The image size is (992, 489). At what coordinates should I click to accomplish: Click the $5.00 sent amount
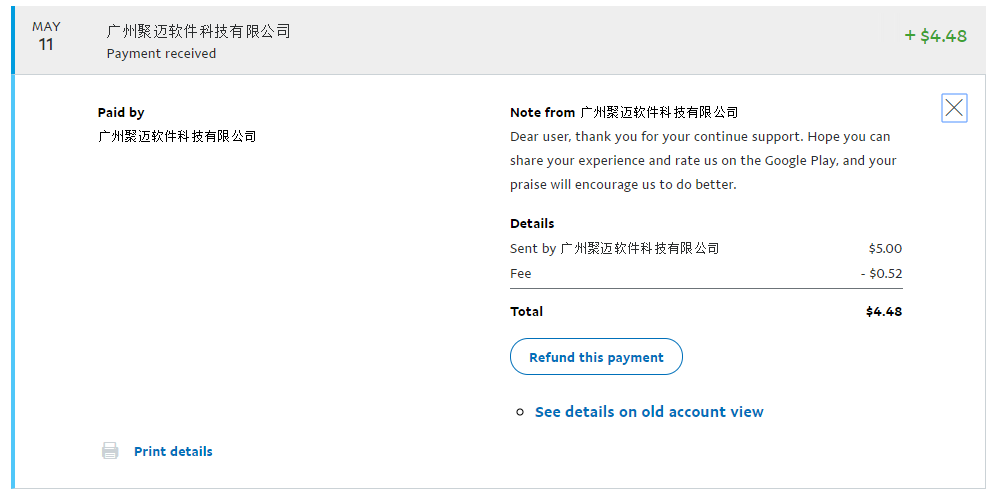coord(885,248)
